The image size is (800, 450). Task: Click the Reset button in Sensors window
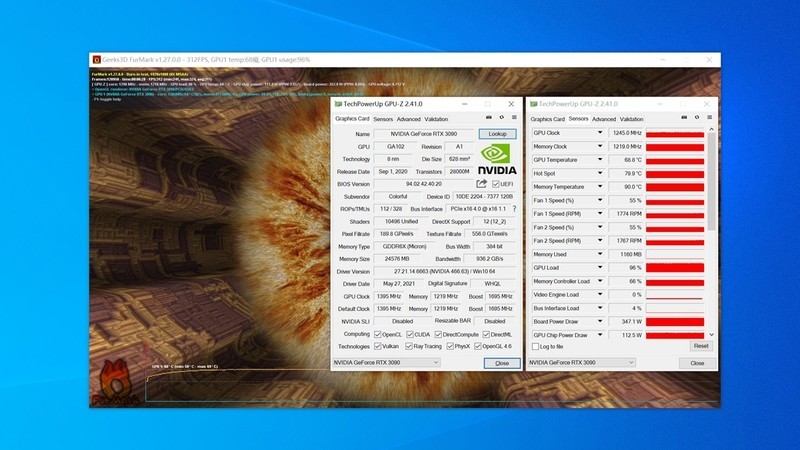[x=701, y=346]
